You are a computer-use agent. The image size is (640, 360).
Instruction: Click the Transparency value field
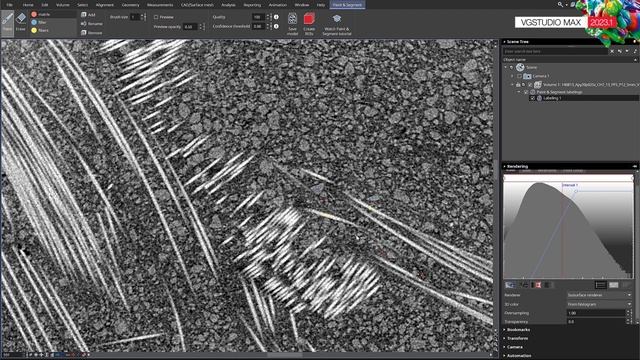tap(596, 322)
